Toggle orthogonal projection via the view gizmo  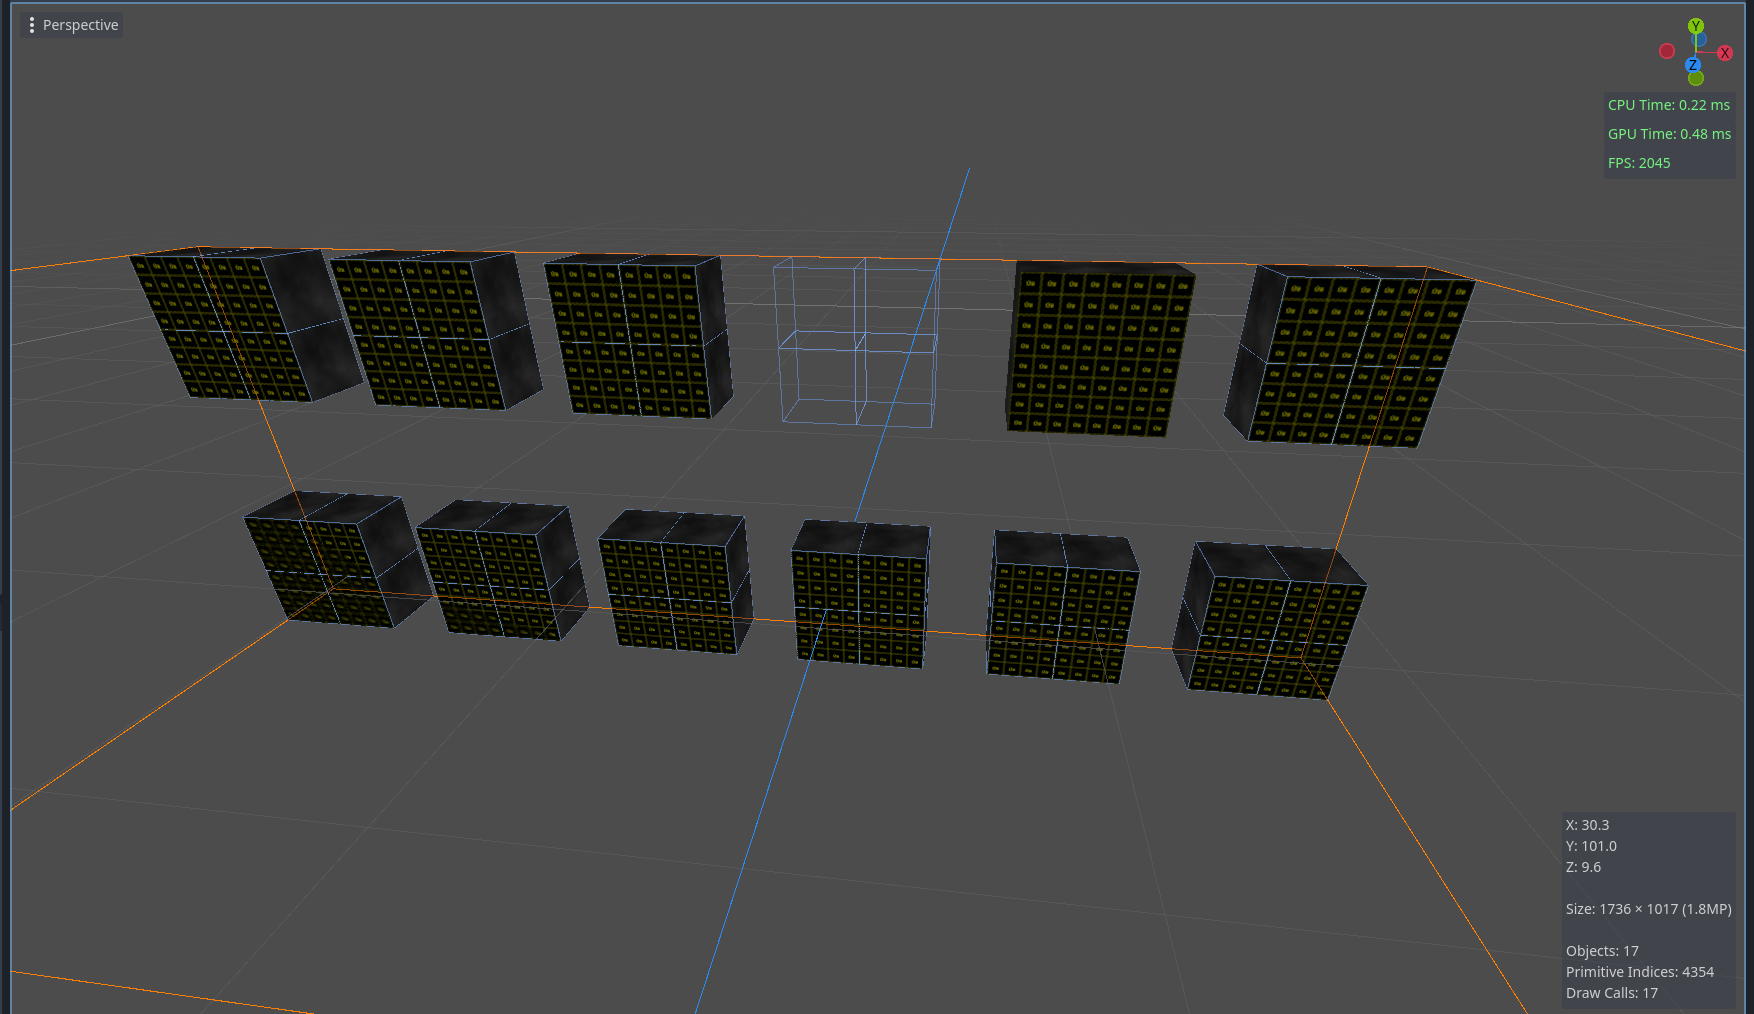click(x=1697, y=52)
